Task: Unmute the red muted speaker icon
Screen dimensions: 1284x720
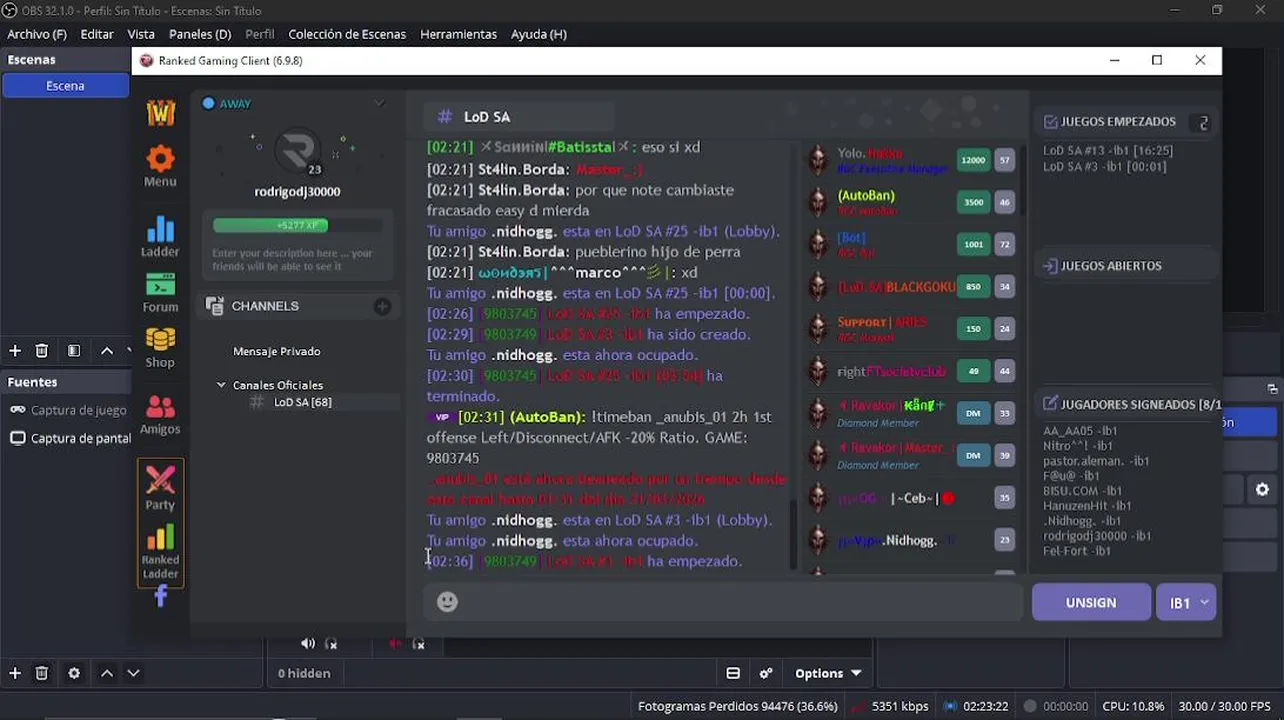Action: coord(395,644)
